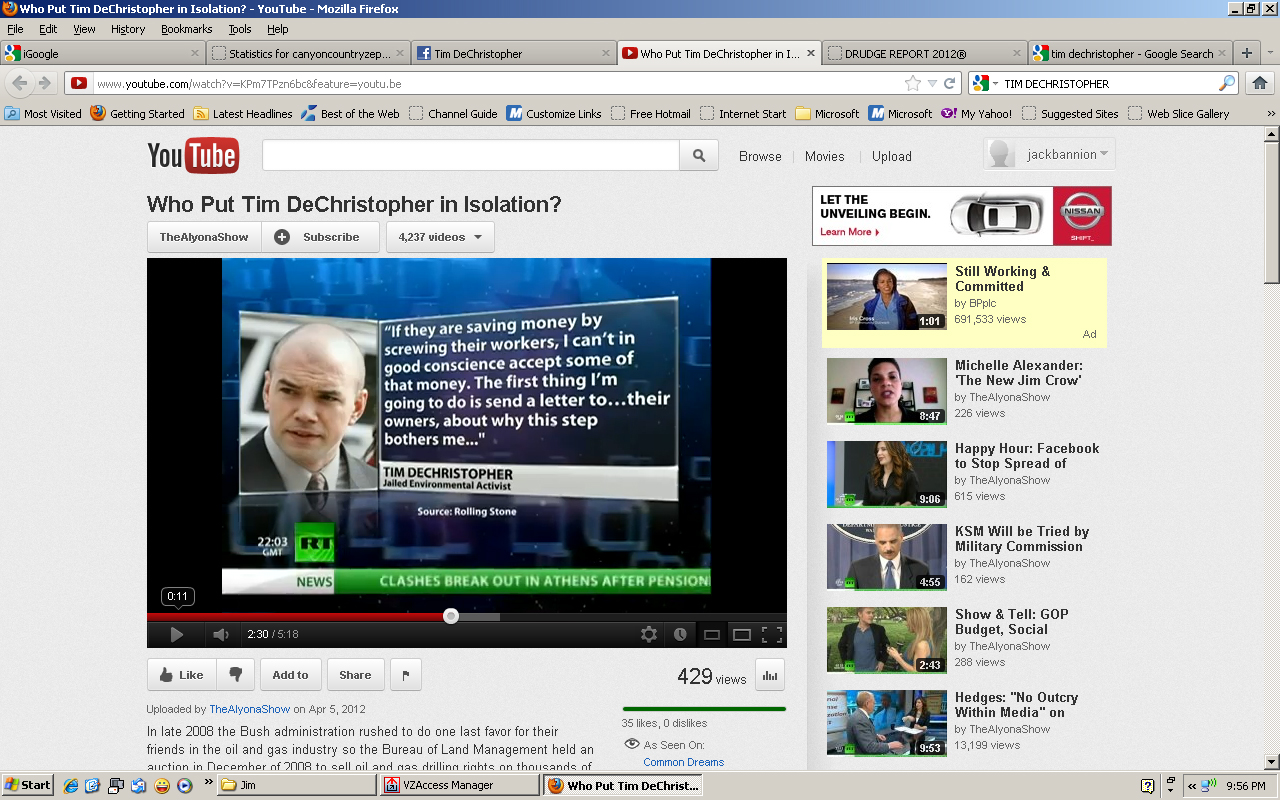Click the YouTube search magnifier button
1280x800 pixels.
click(698, 156)
